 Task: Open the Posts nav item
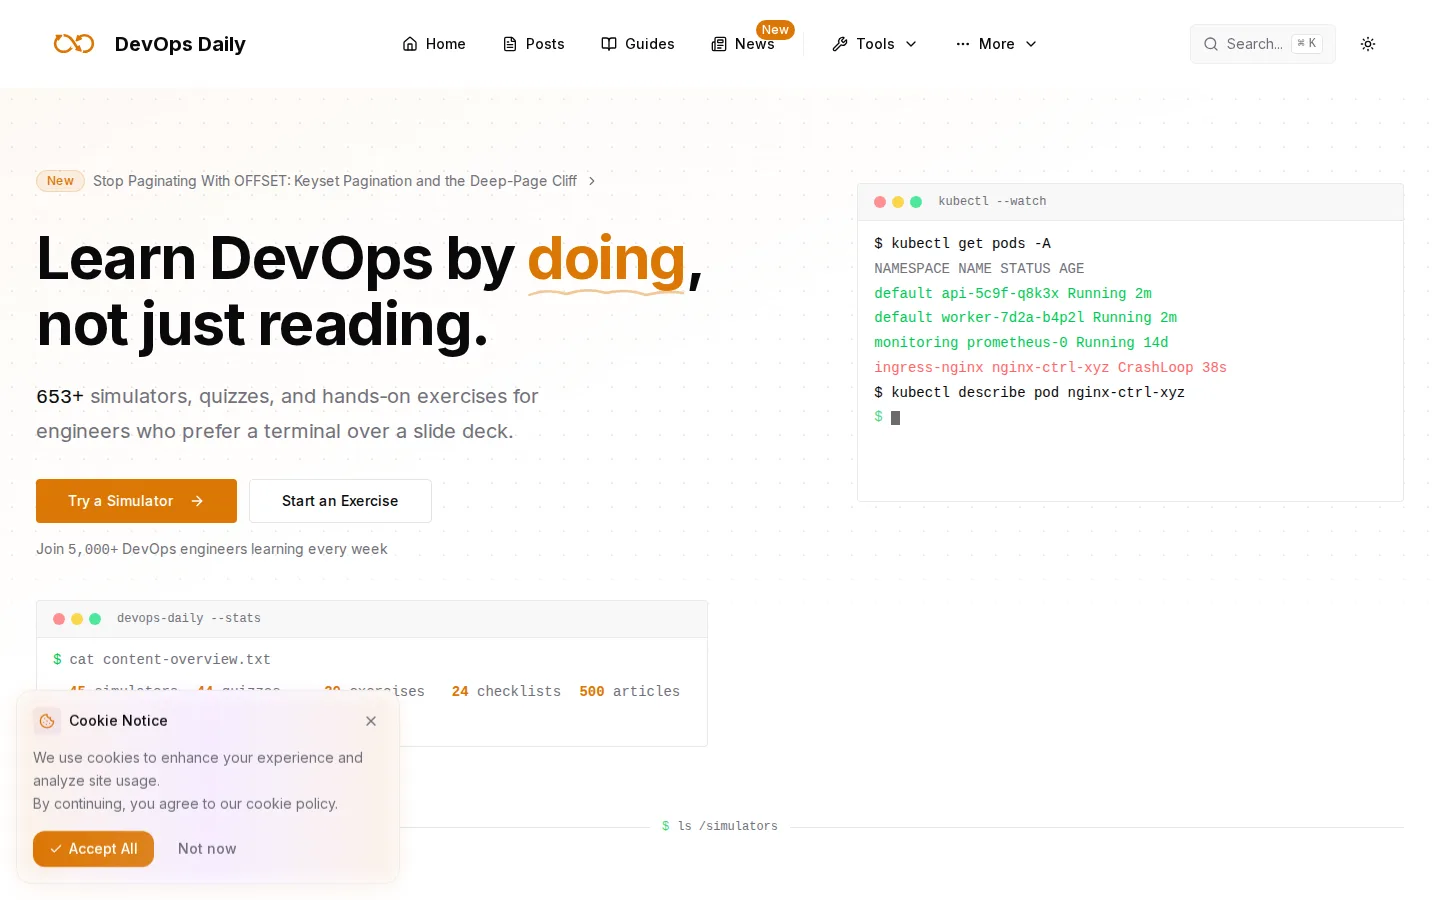[534, 44]
